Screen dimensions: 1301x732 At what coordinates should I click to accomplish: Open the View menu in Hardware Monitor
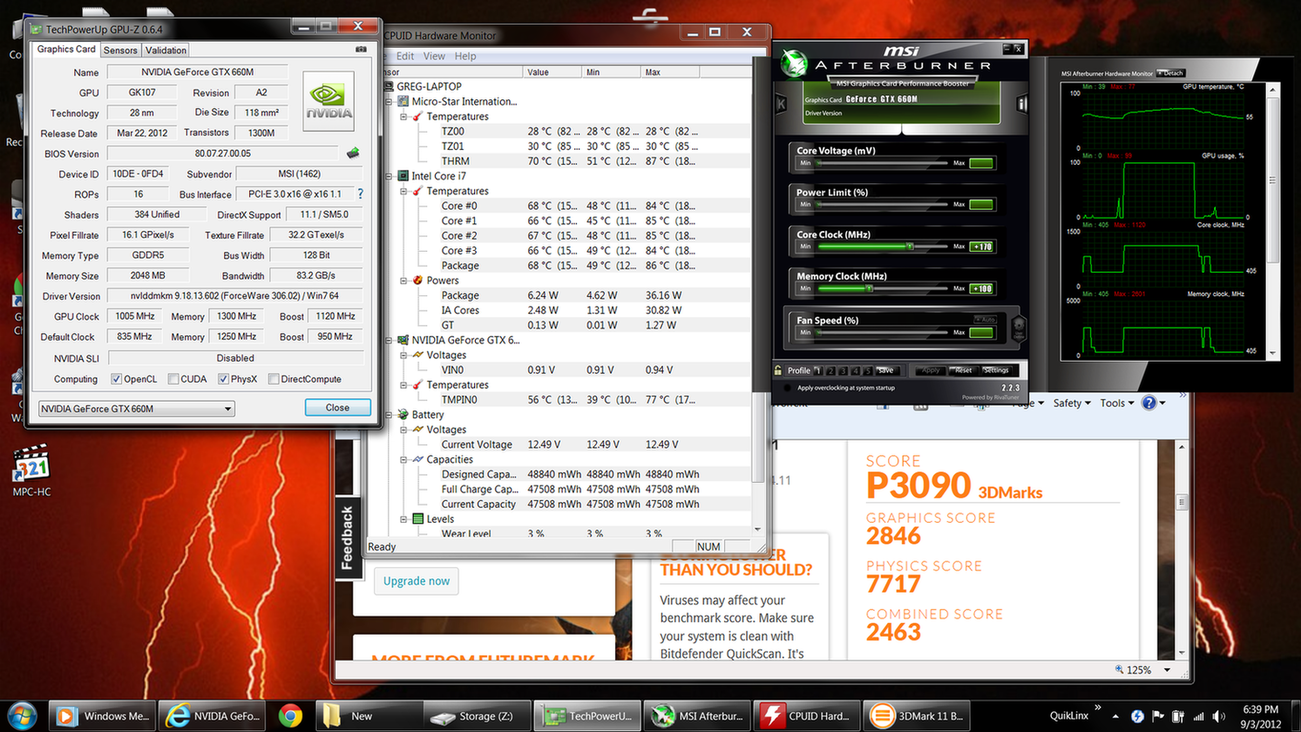click(x=434, y=56)
